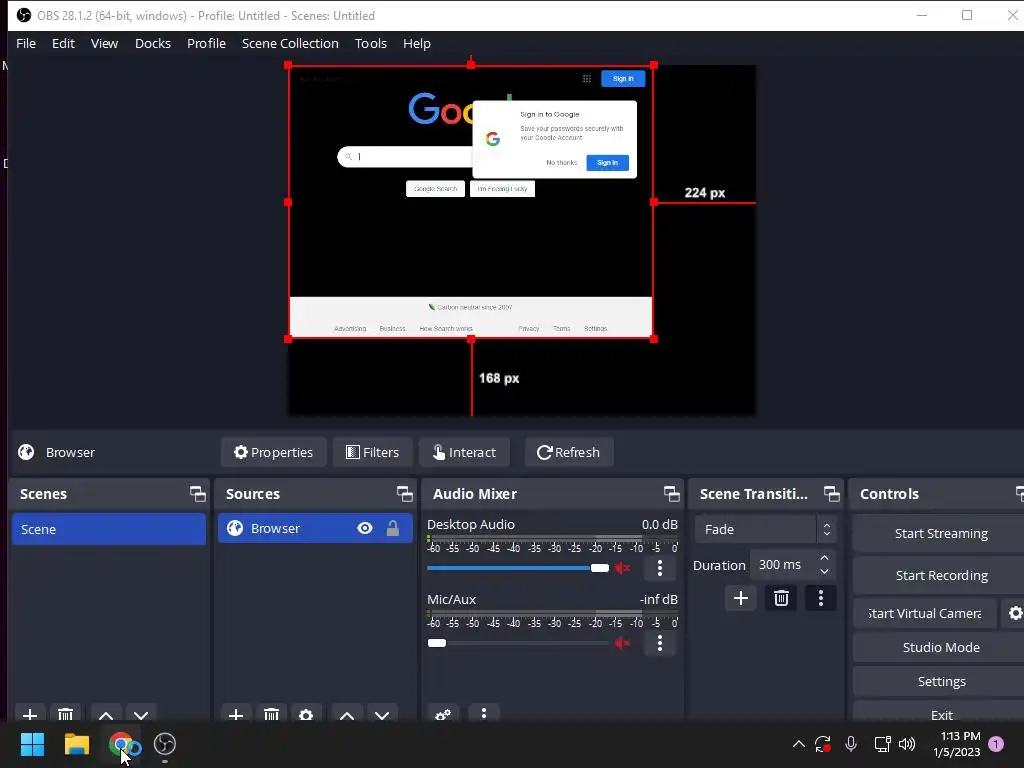Click the Desktop Audio volume slider
The image size is (1024, 768).
[518, 568]
